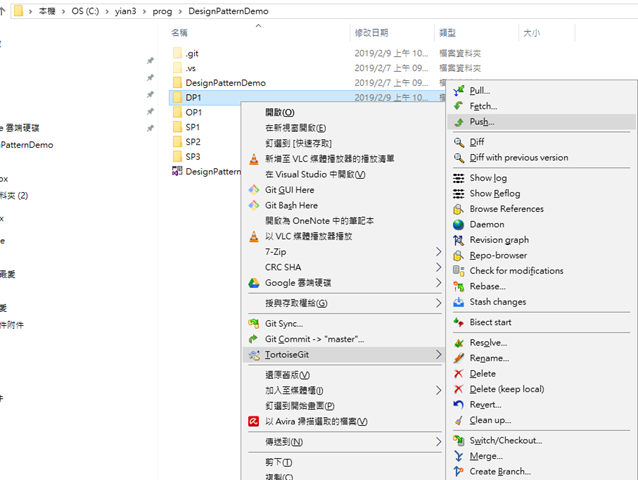Expand the Google 雲端硬碟 submenu arrow
Screen dimensions: 638x480
[x=438, y=283]
